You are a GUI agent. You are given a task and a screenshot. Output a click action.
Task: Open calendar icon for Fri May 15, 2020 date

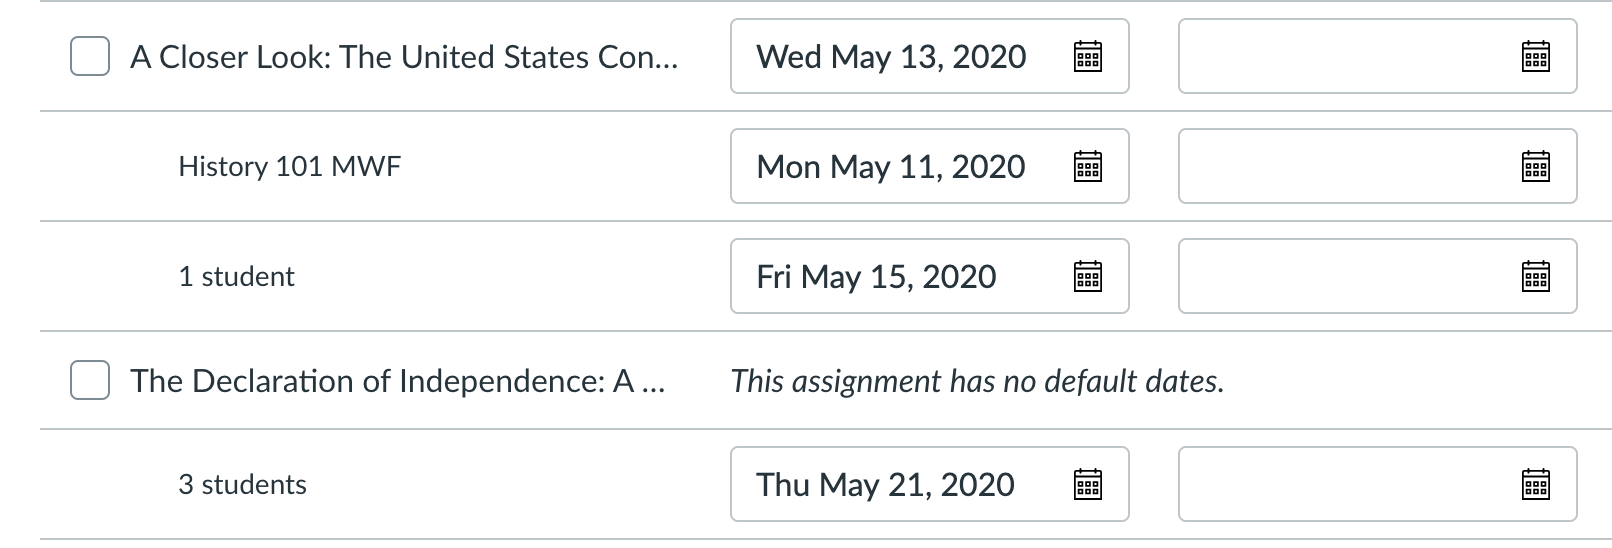point(1087,276)
